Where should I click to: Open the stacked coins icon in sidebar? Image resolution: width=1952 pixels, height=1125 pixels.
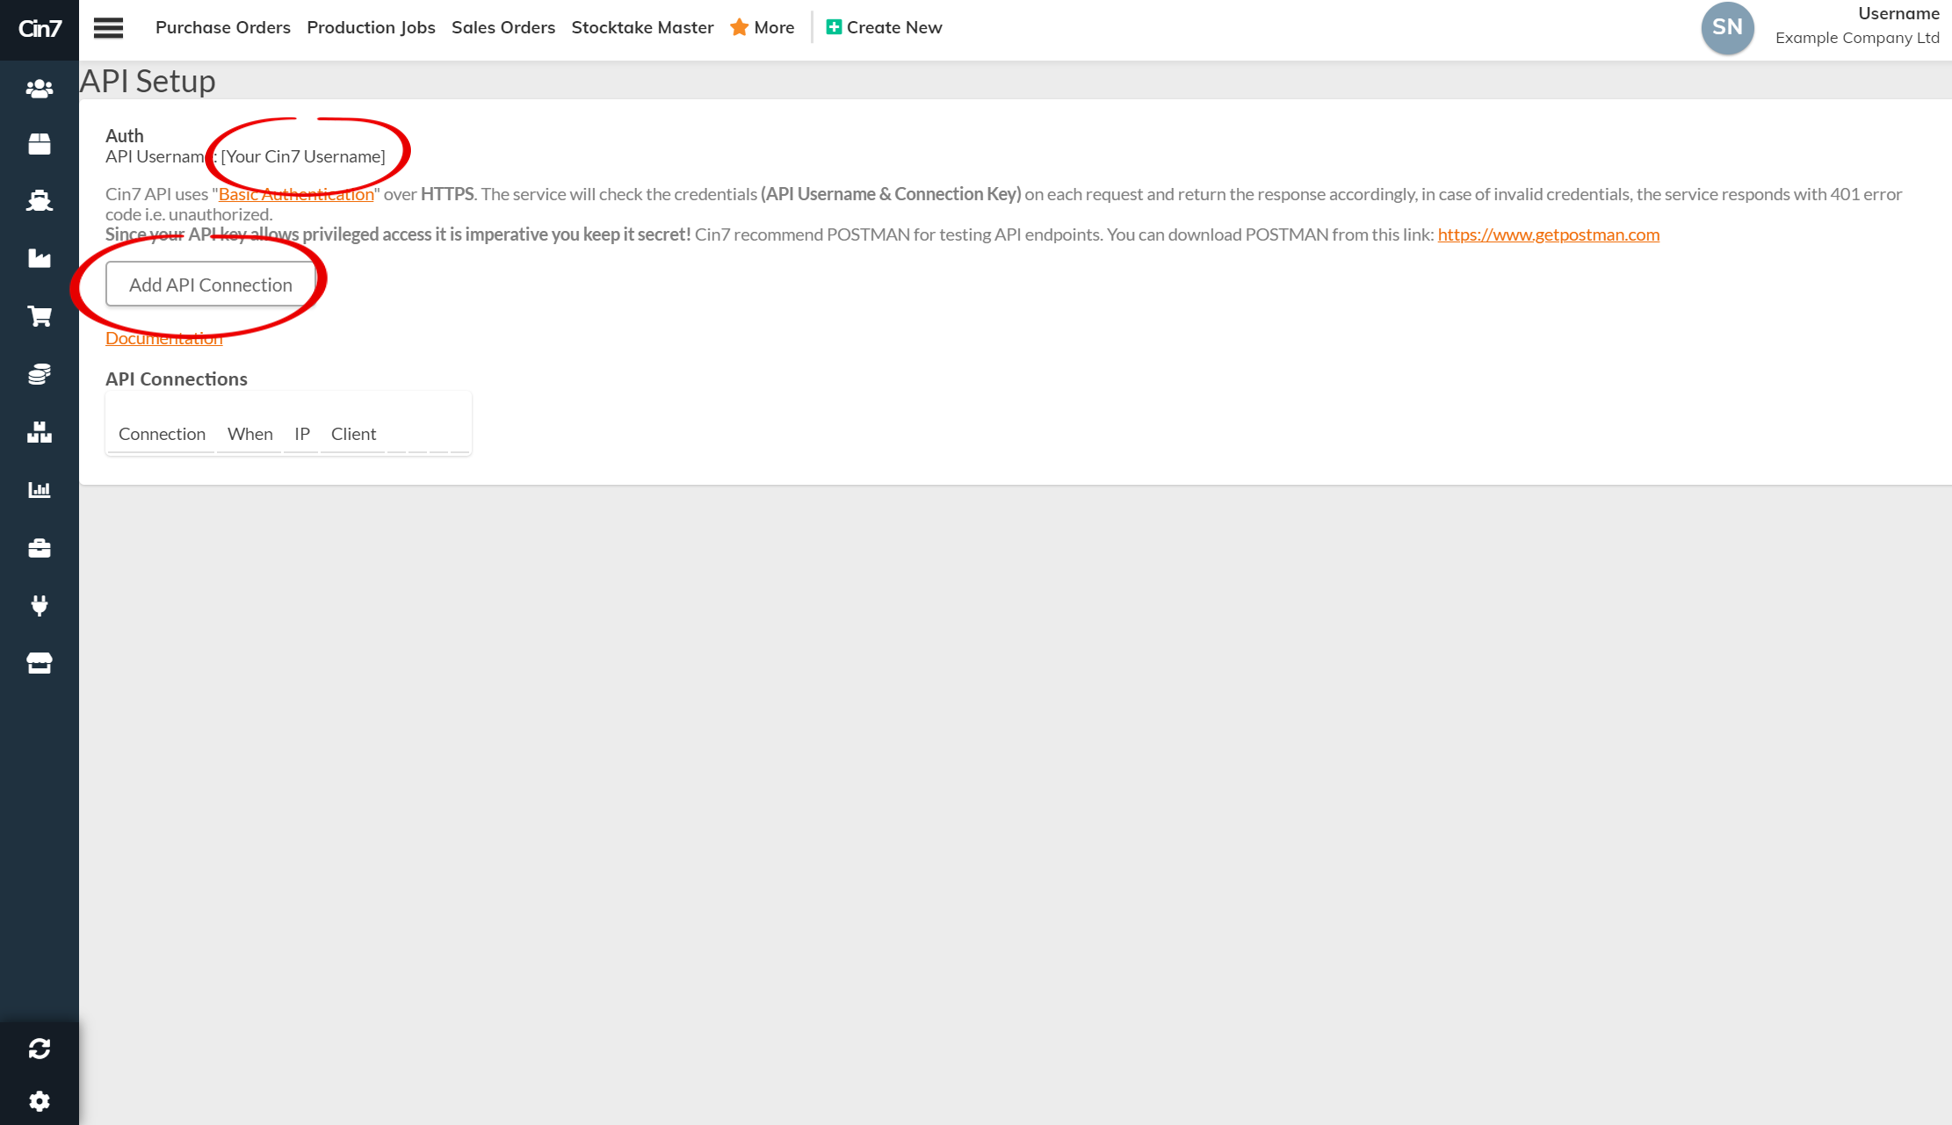(x=39, y=374)
